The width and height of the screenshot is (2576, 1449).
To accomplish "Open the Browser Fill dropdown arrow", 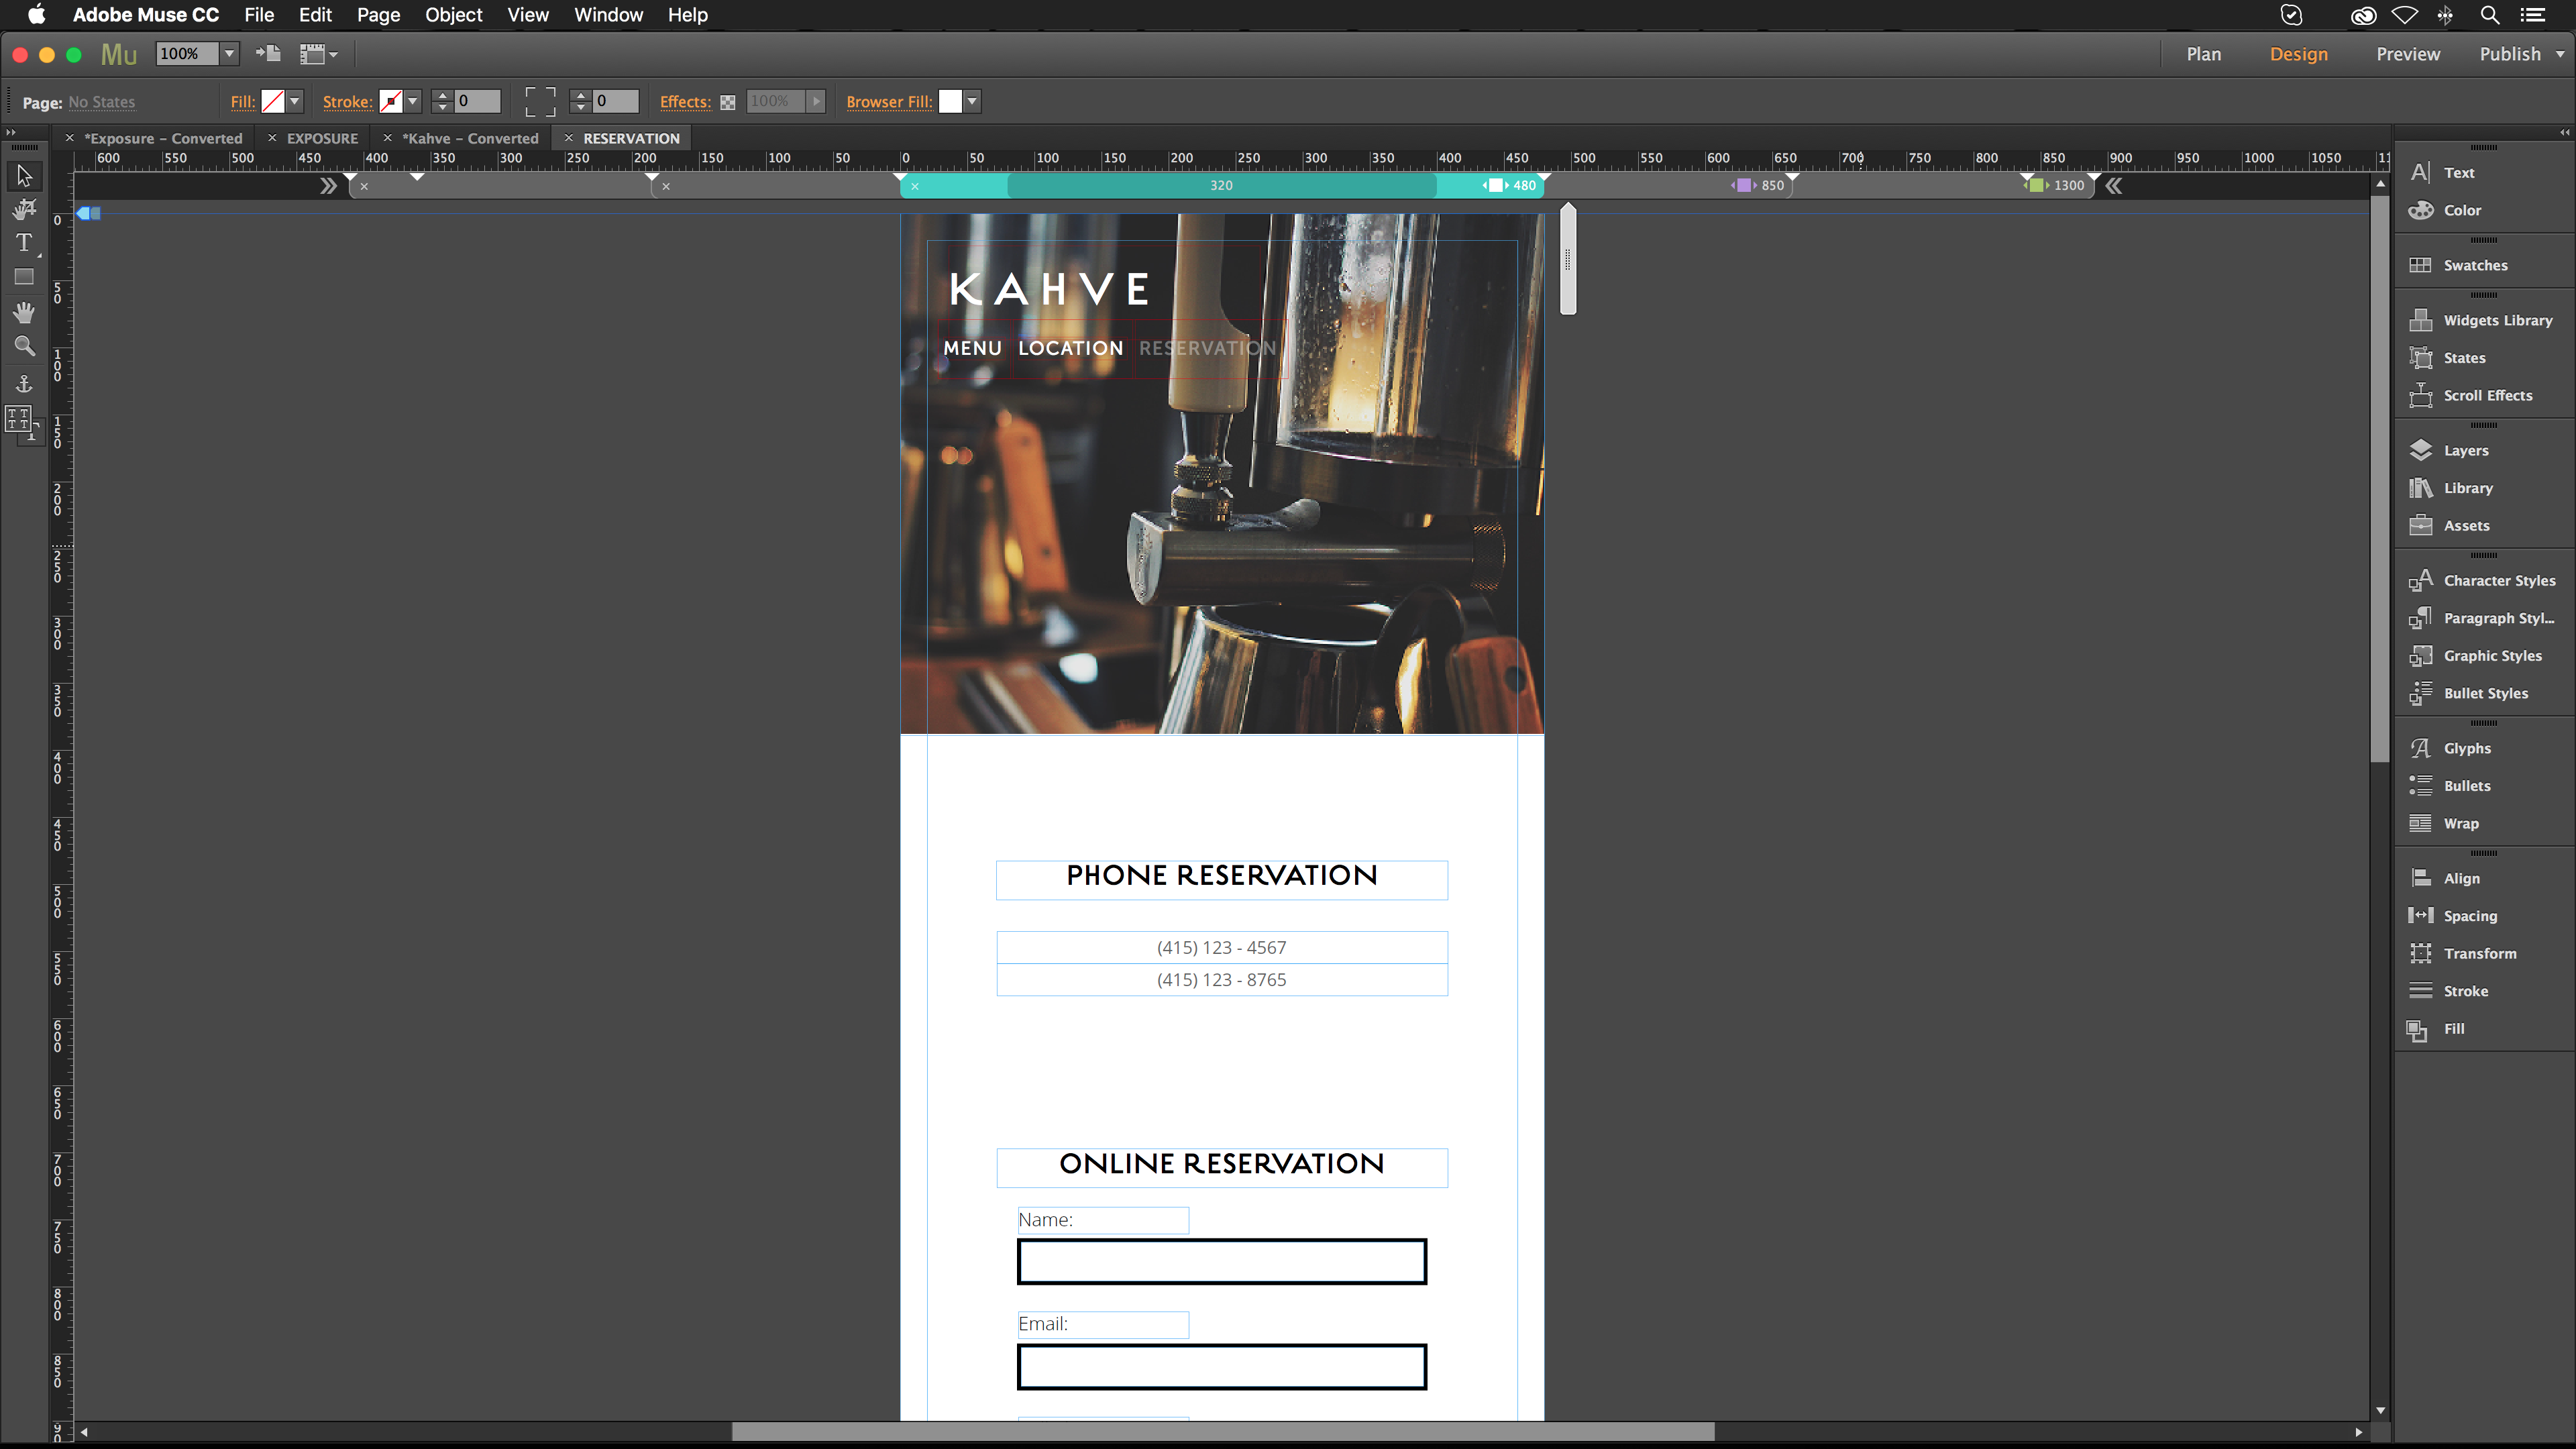I will pyautogui.click(x=972, y=101).
